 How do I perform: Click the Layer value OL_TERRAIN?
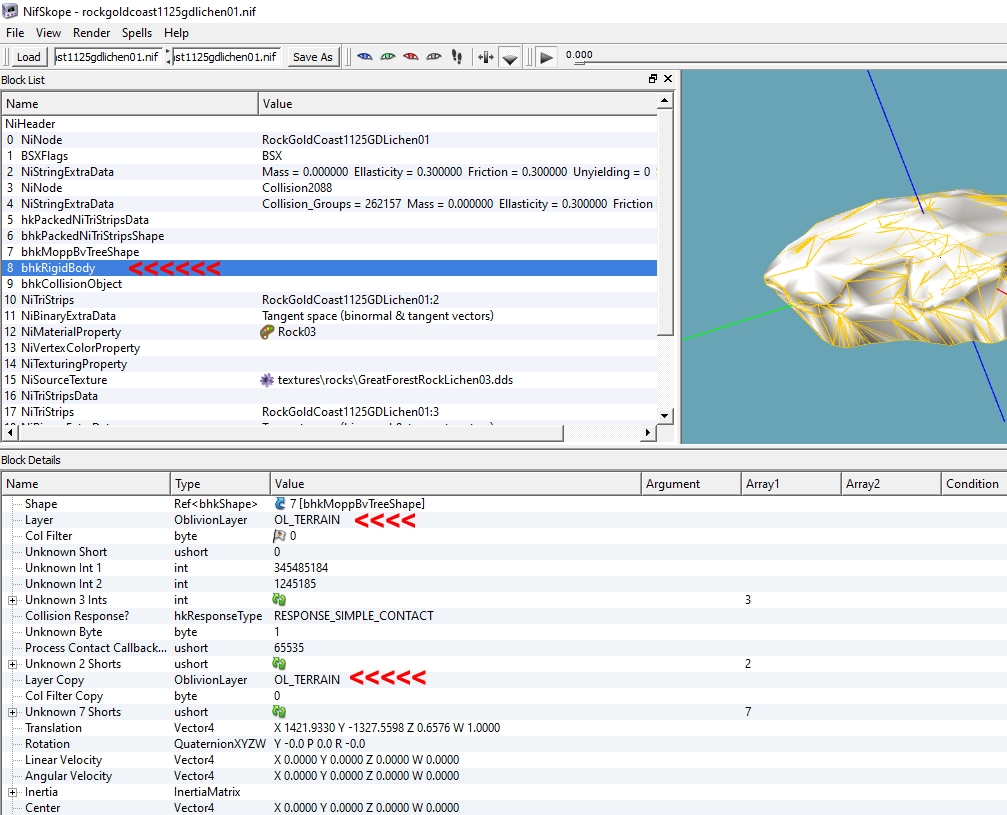tap(307, 520)
